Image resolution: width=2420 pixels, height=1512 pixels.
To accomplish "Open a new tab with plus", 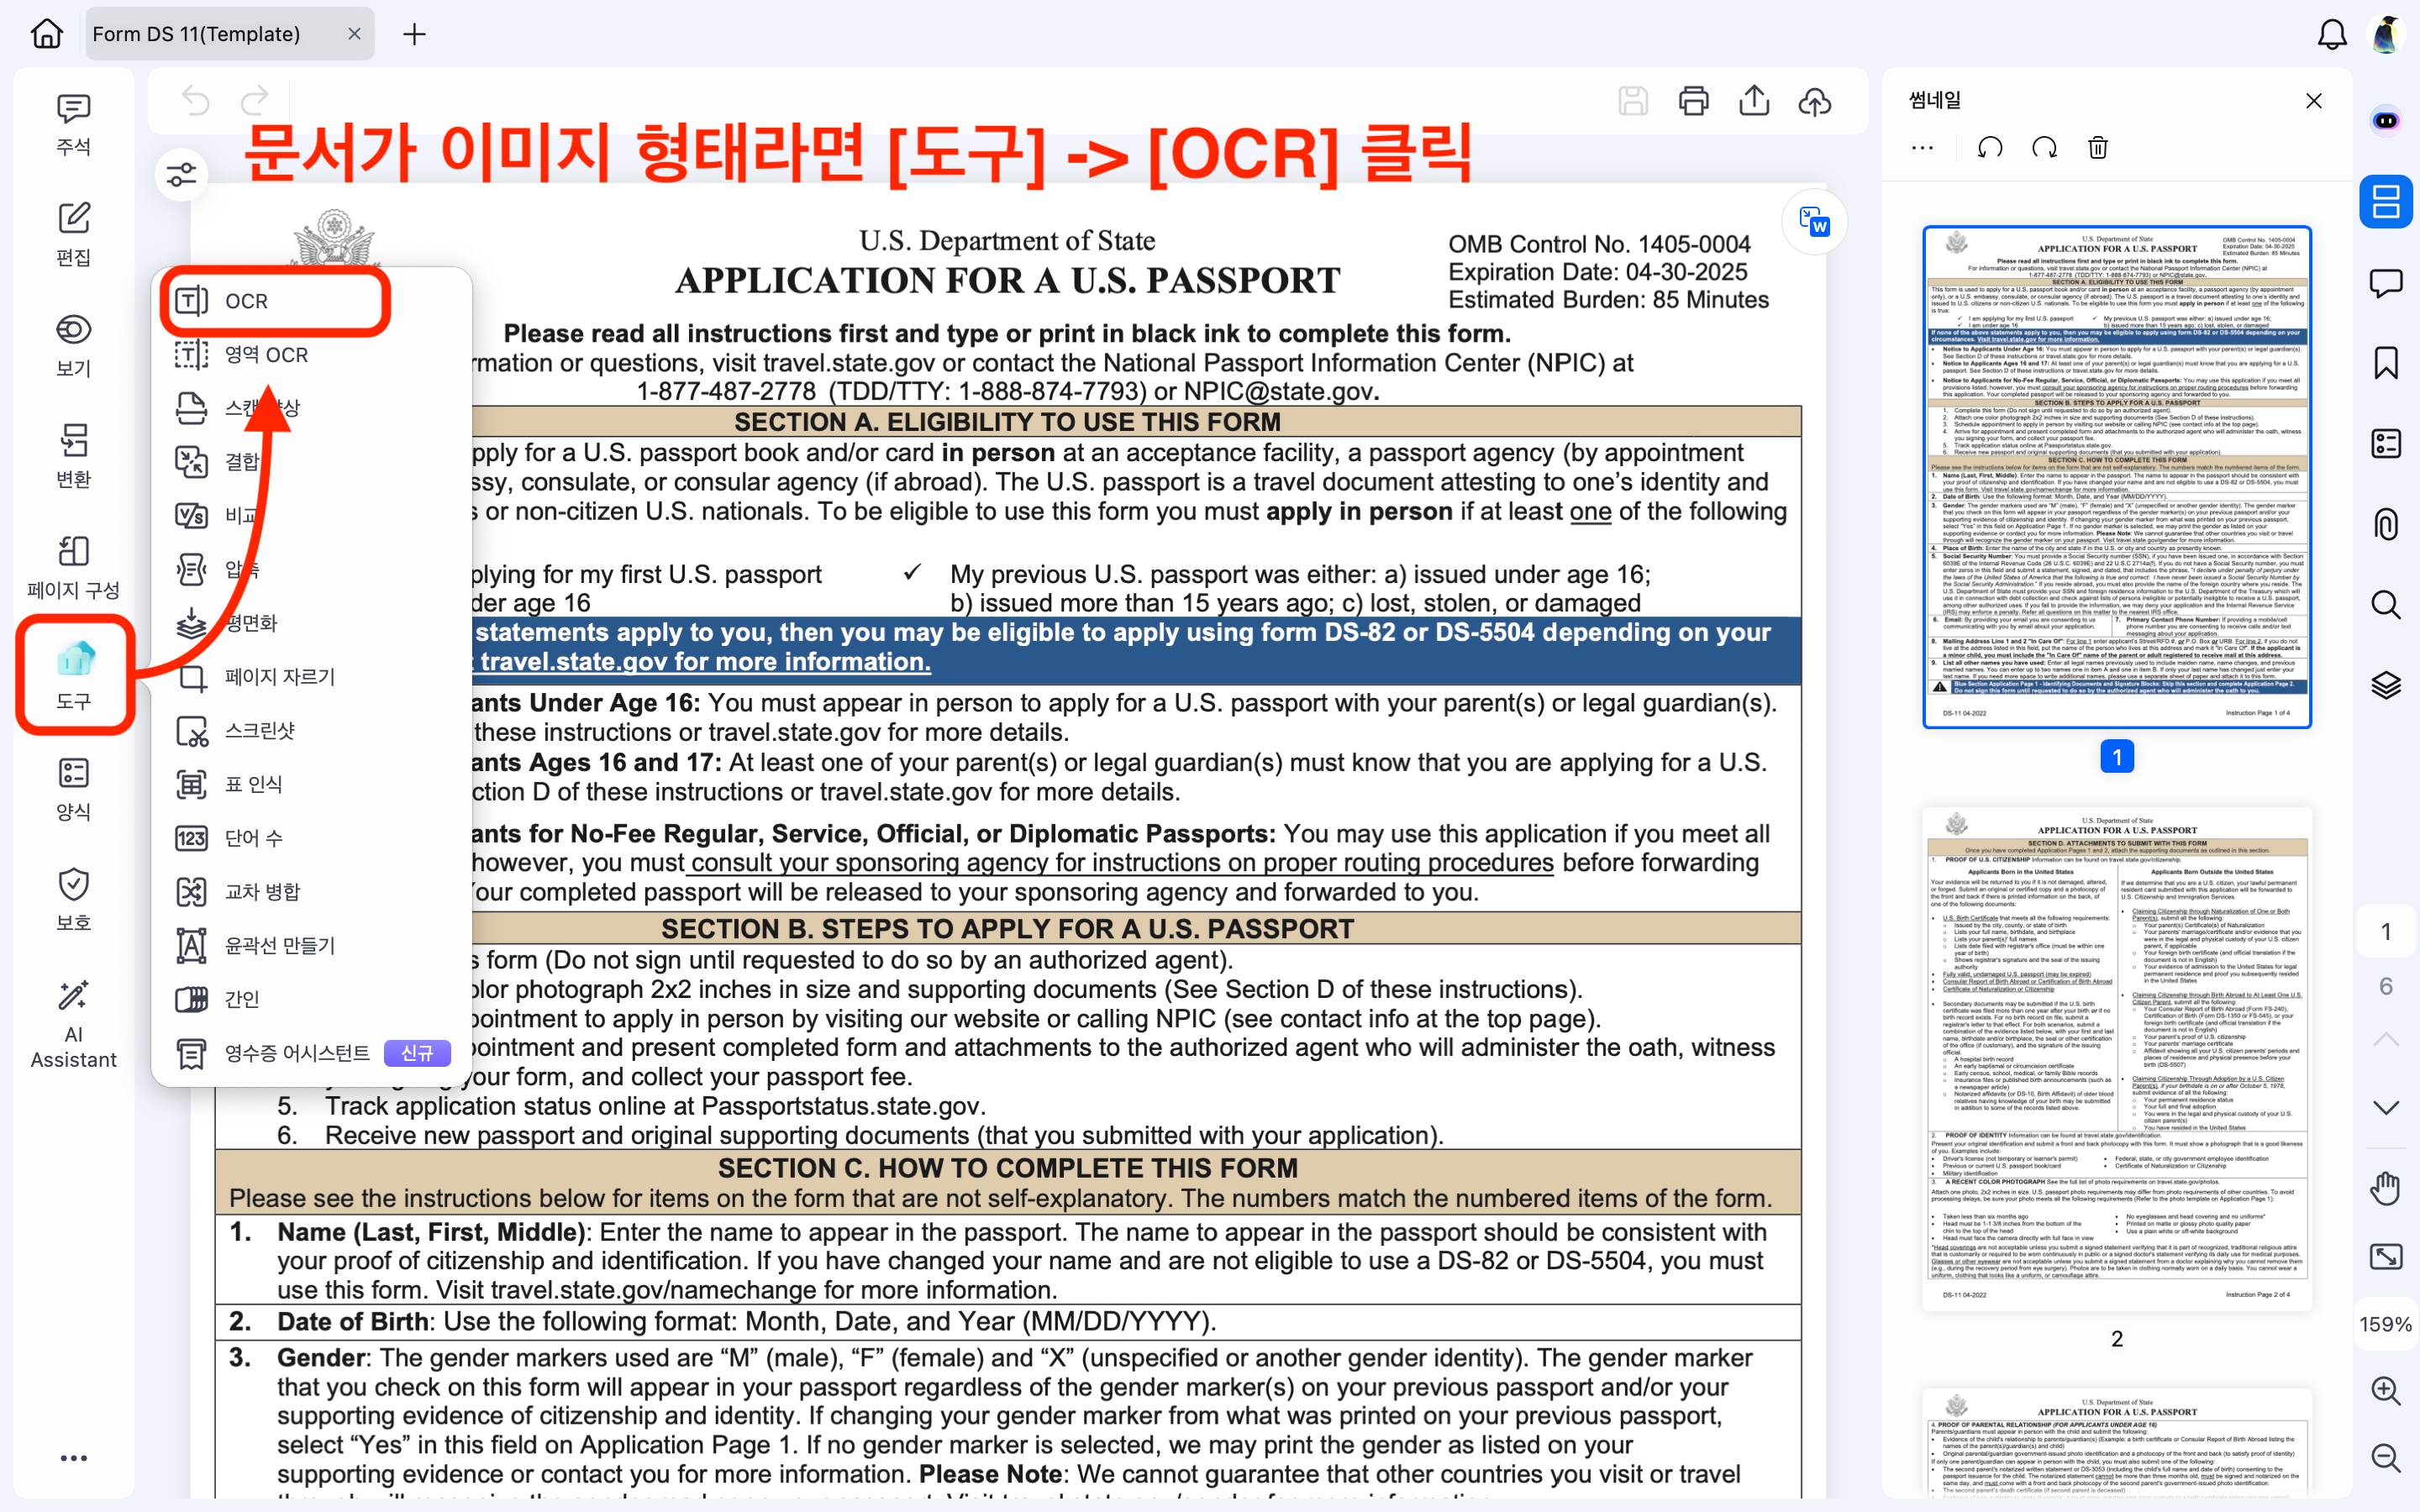I will pos(414,34).
